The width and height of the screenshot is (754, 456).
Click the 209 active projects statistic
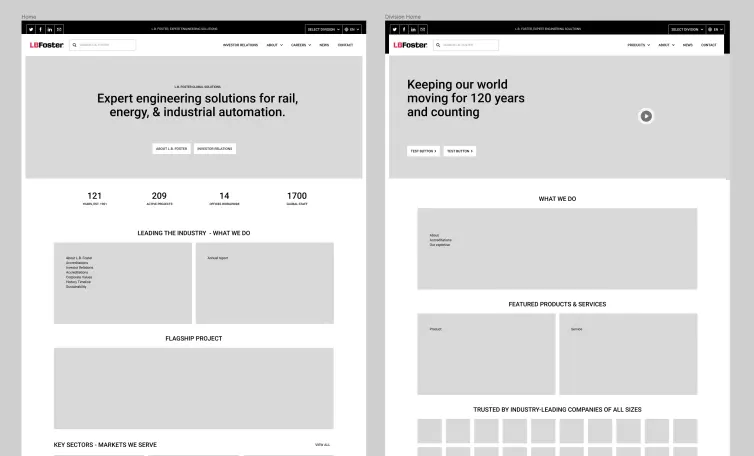159,198
